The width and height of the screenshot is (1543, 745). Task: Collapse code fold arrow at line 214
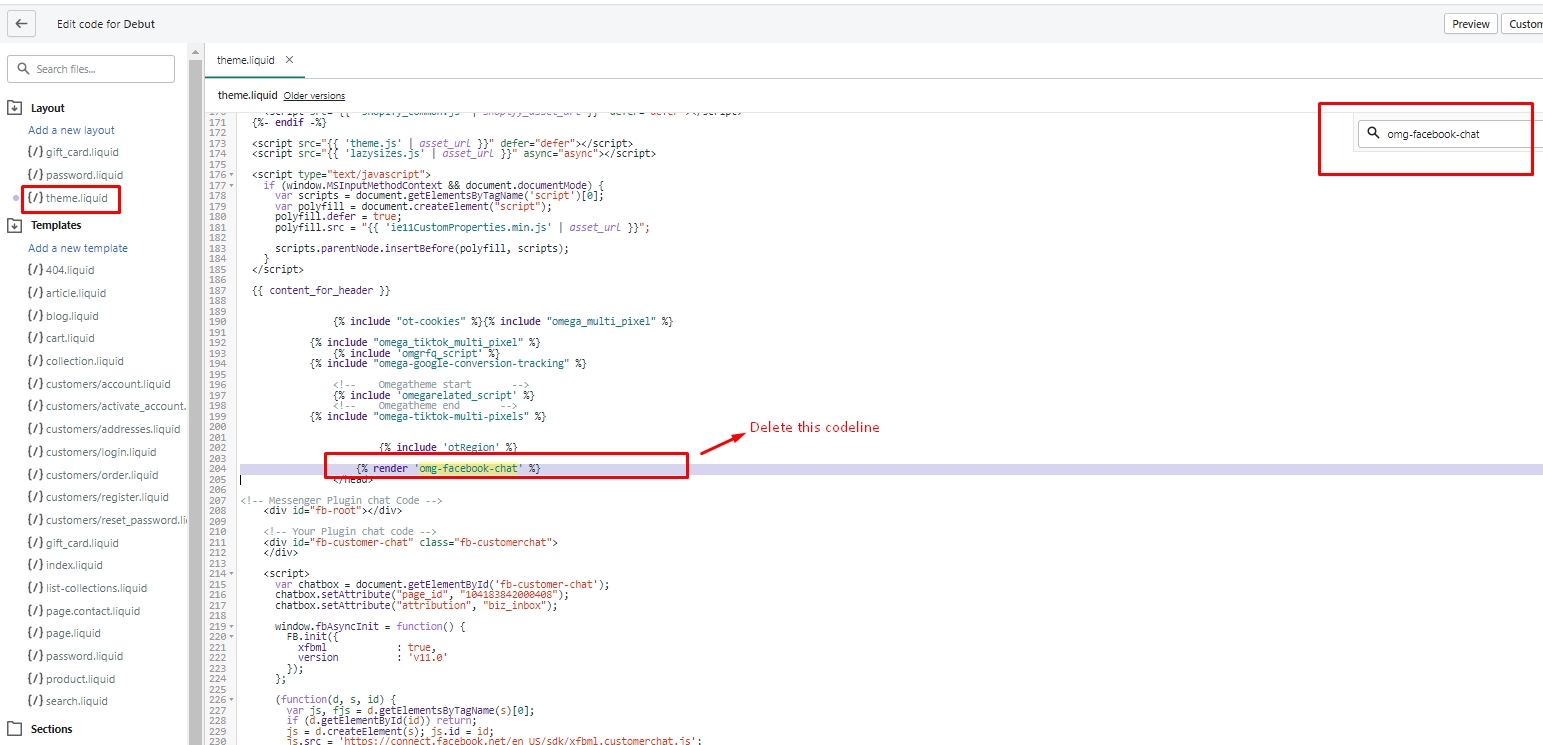(x=232, y=574)
